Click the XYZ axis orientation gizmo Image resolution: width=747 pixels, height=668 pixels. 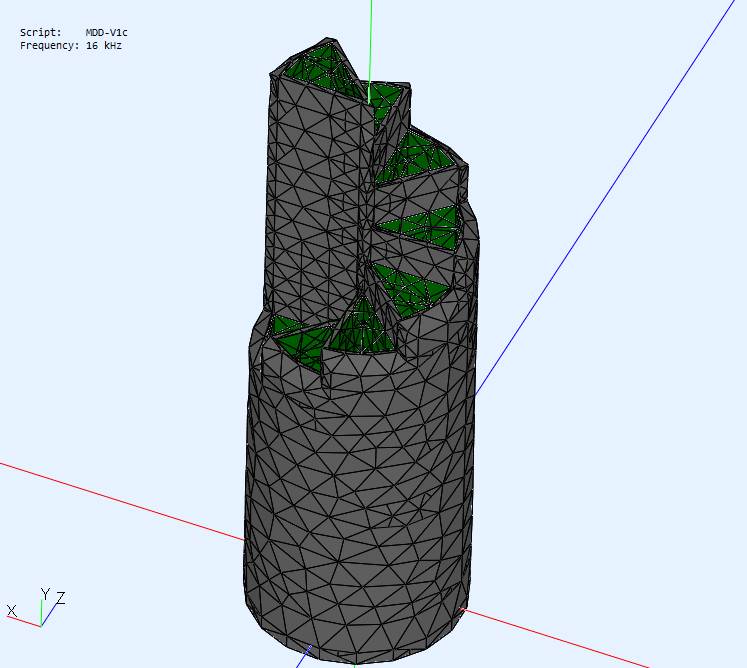[36, 607]
